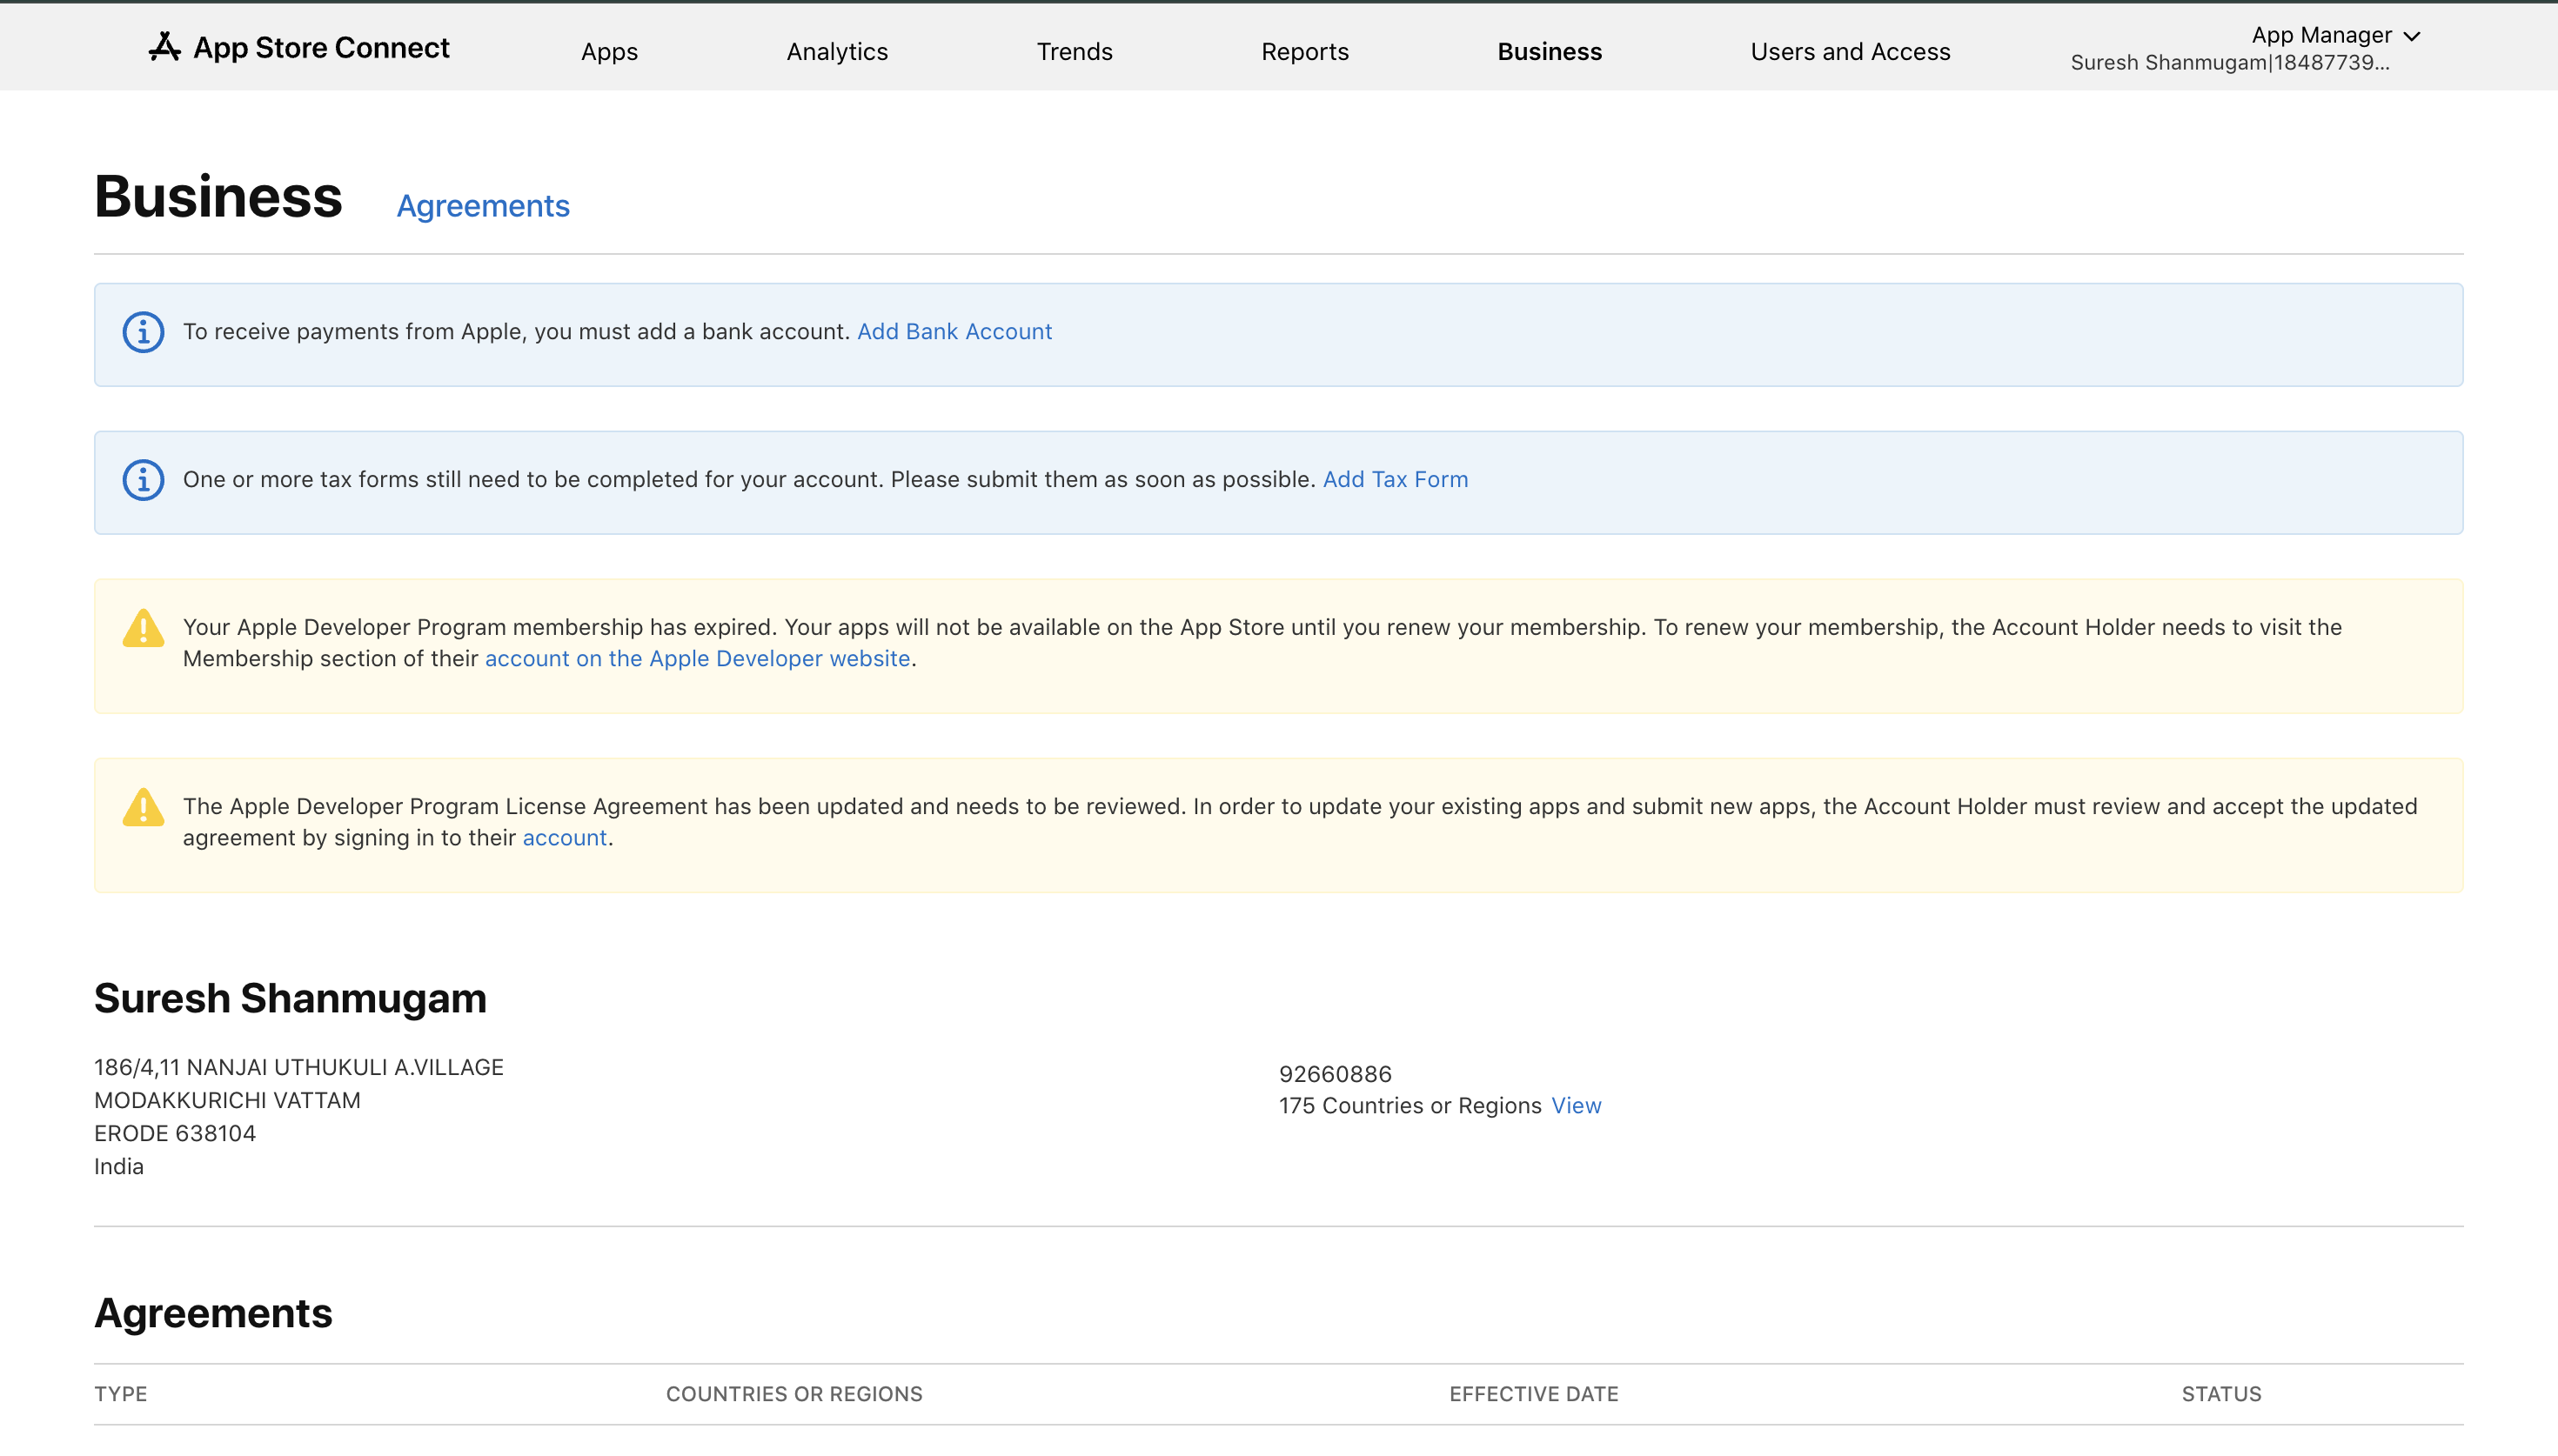Image resolution: width=2558 pixels, height=1456 pixels.
Task: Go to Trends in the top navigation
Action: coord(1074,51)
